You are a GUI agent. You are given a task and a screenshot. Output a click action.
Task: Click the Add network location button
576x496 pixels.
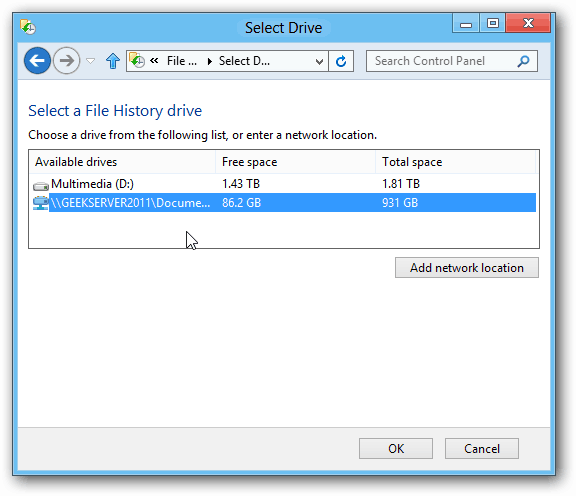tap(467, 268)
